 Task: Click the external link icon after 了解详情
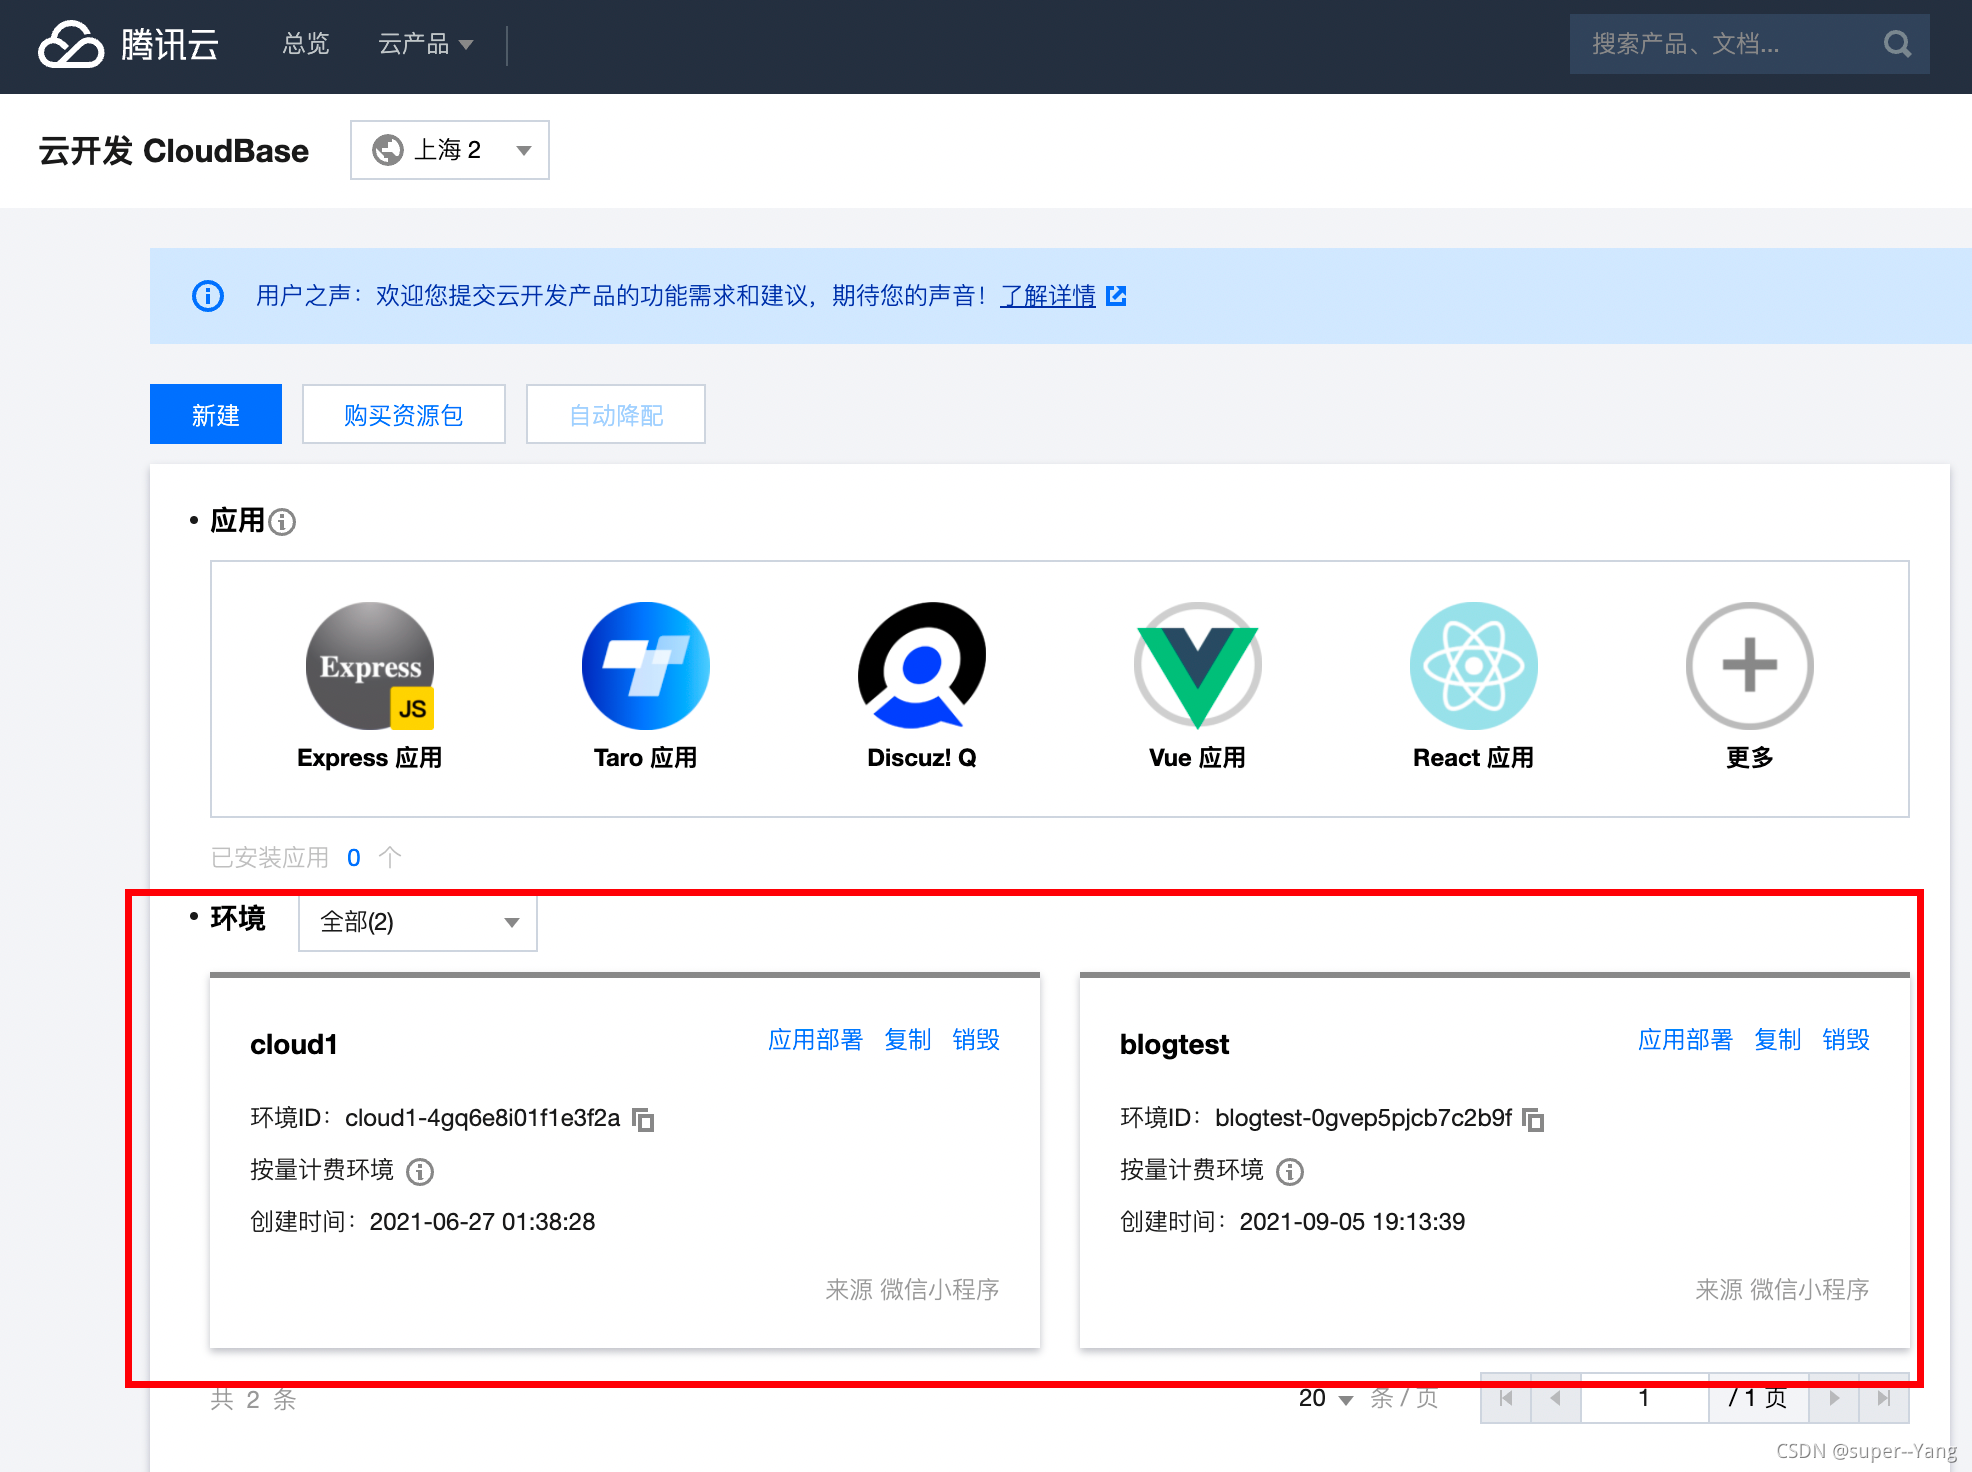[1116, 296]
